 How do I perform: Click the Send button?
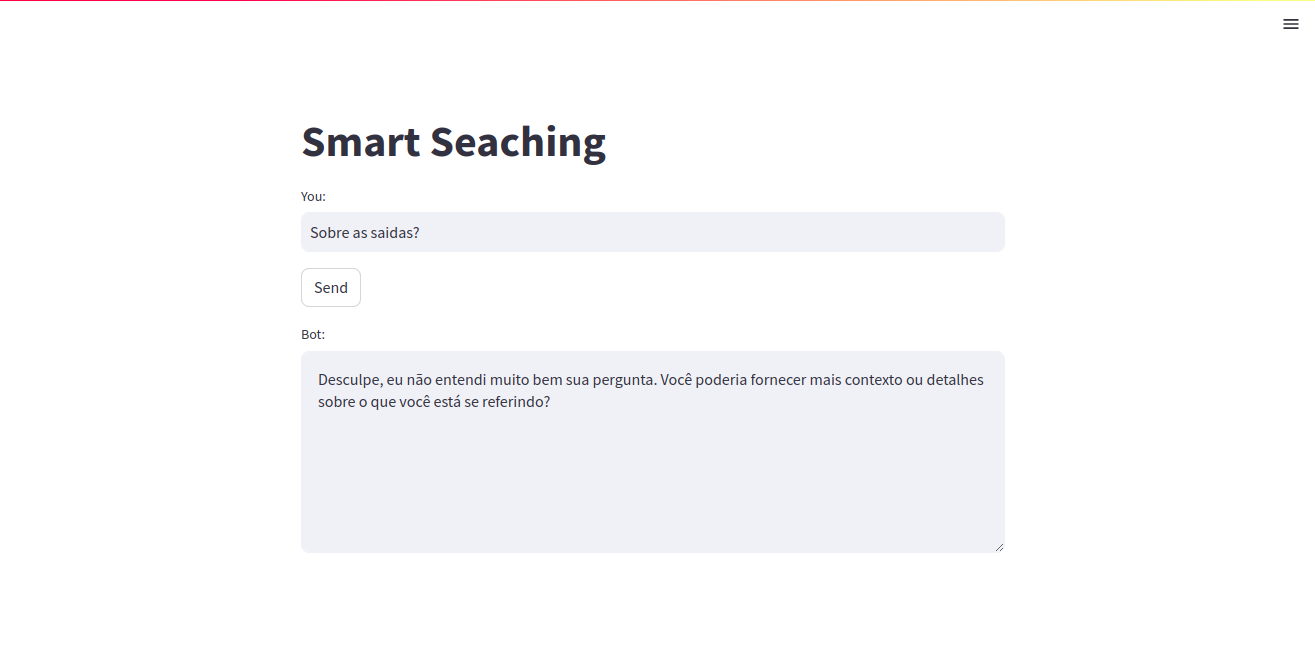tap(331, 287)
